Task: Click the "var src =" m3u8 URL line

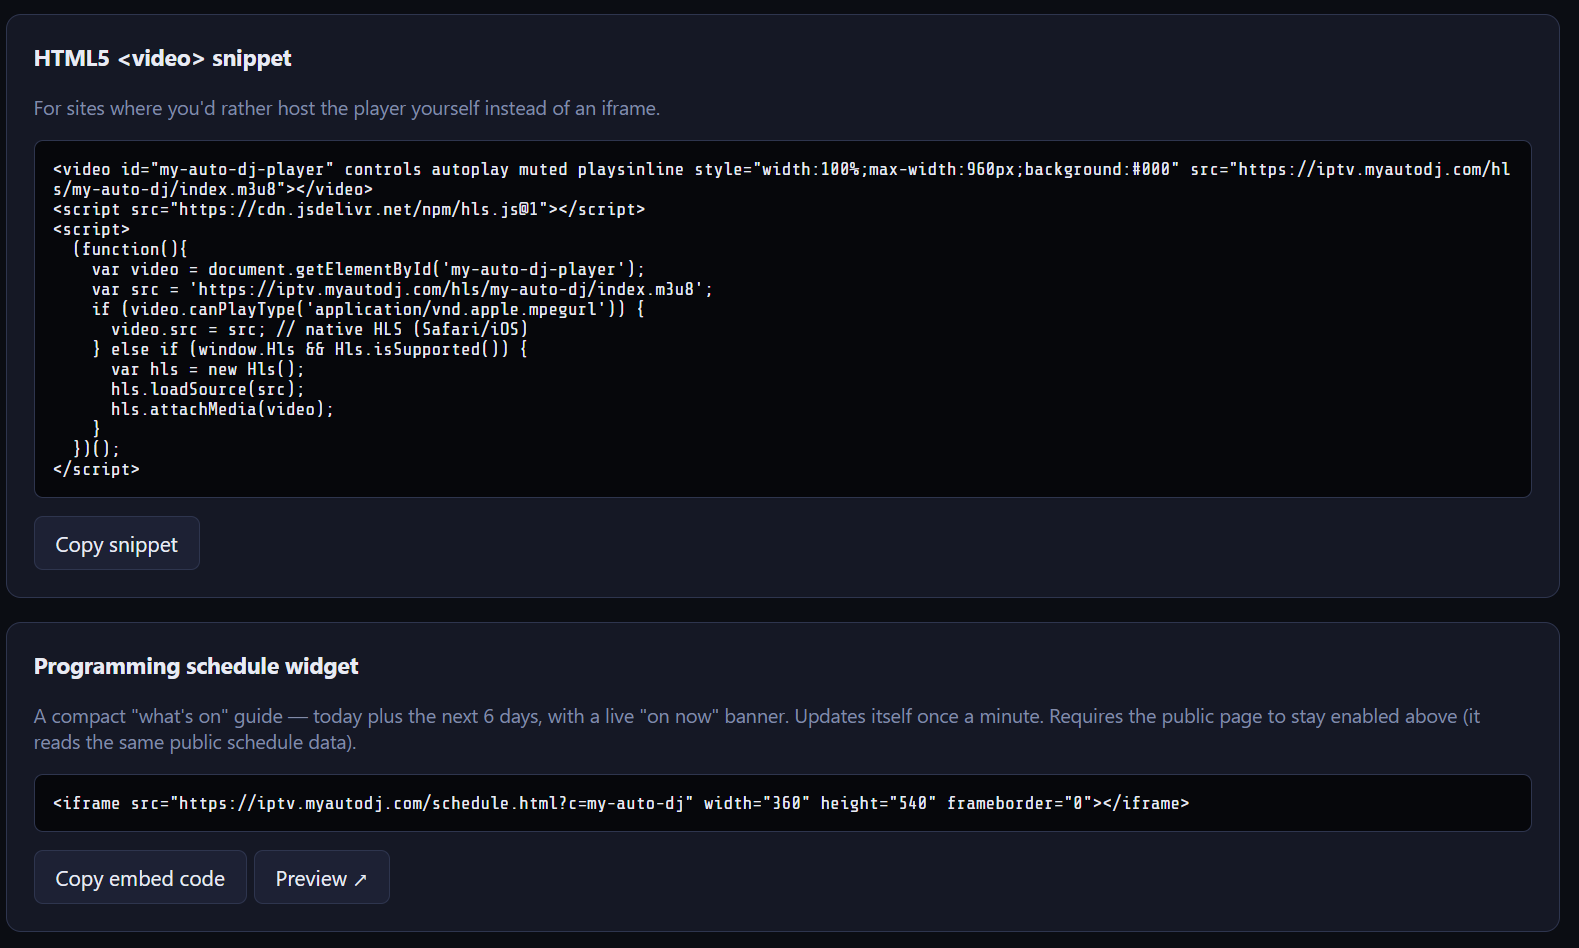Action: point(402,289)
